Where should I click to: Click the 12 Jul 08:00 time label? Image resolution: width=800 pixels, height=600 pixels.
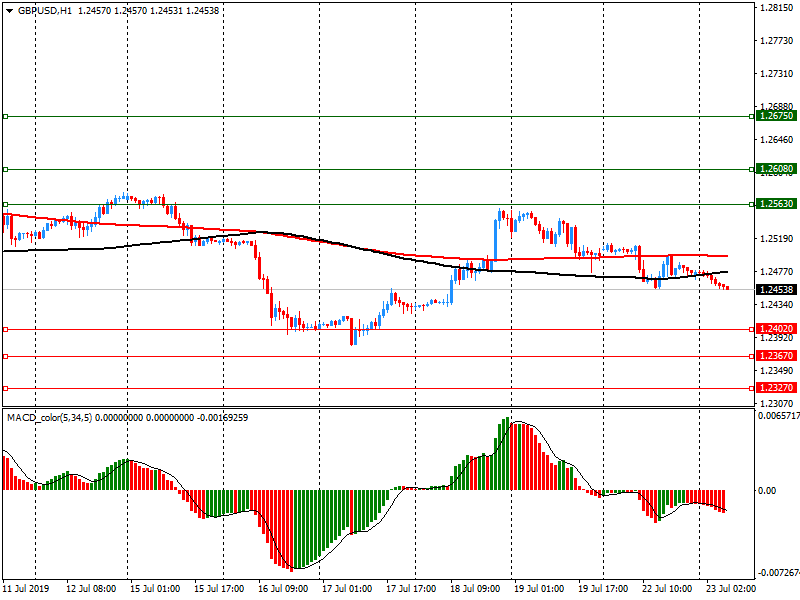(91, 589)
